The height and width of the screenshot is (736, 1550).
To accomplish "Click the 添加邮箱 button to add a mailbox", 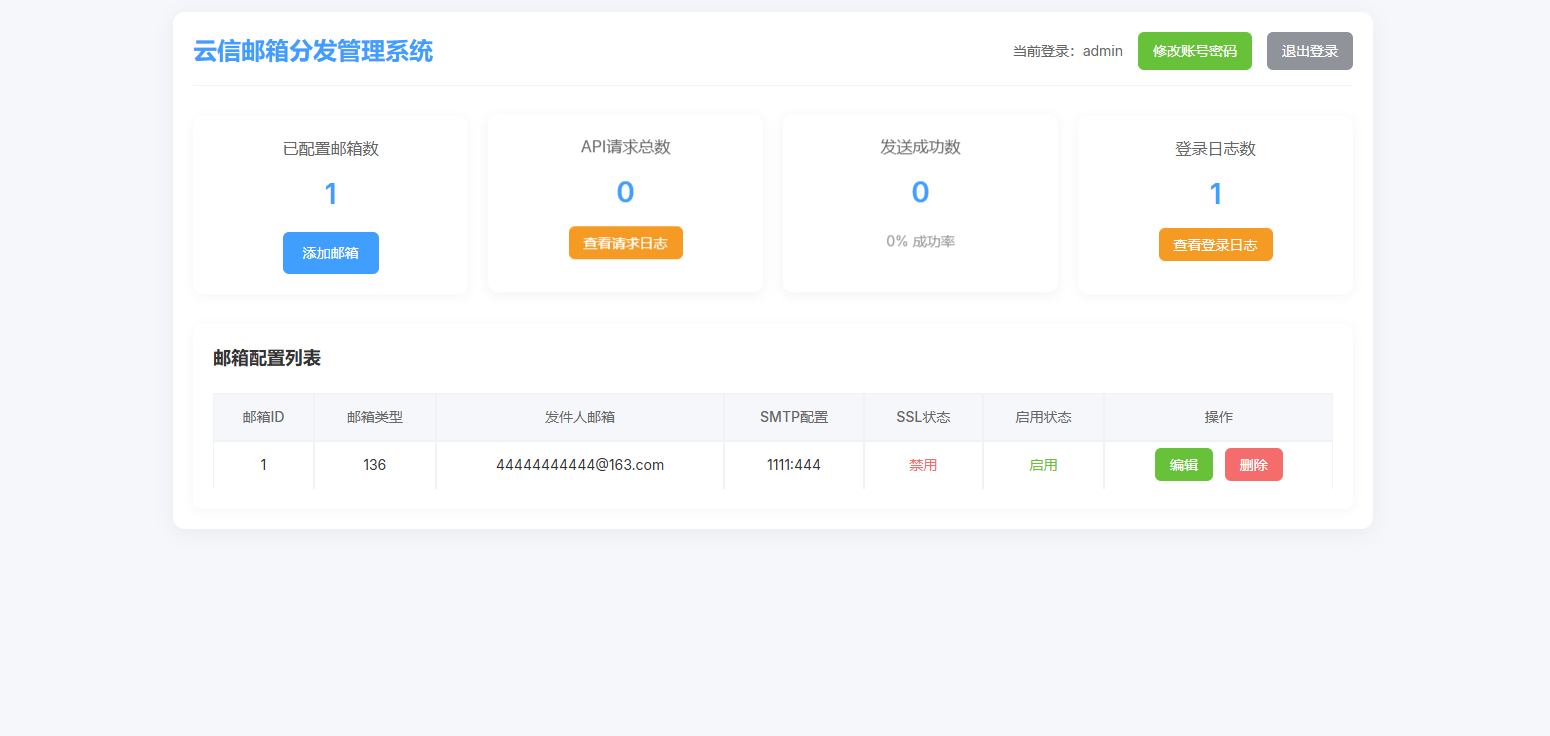I will (330, 253).
